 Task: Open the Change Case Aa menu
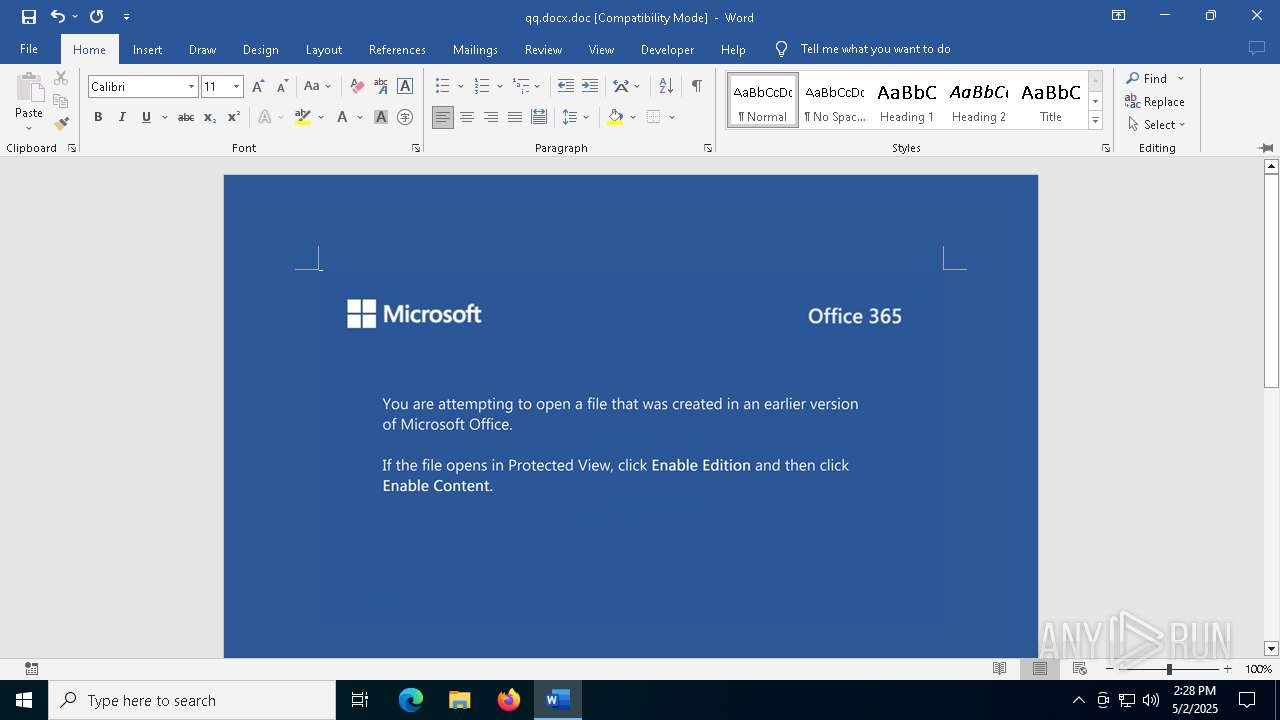[x=317, y=86]
